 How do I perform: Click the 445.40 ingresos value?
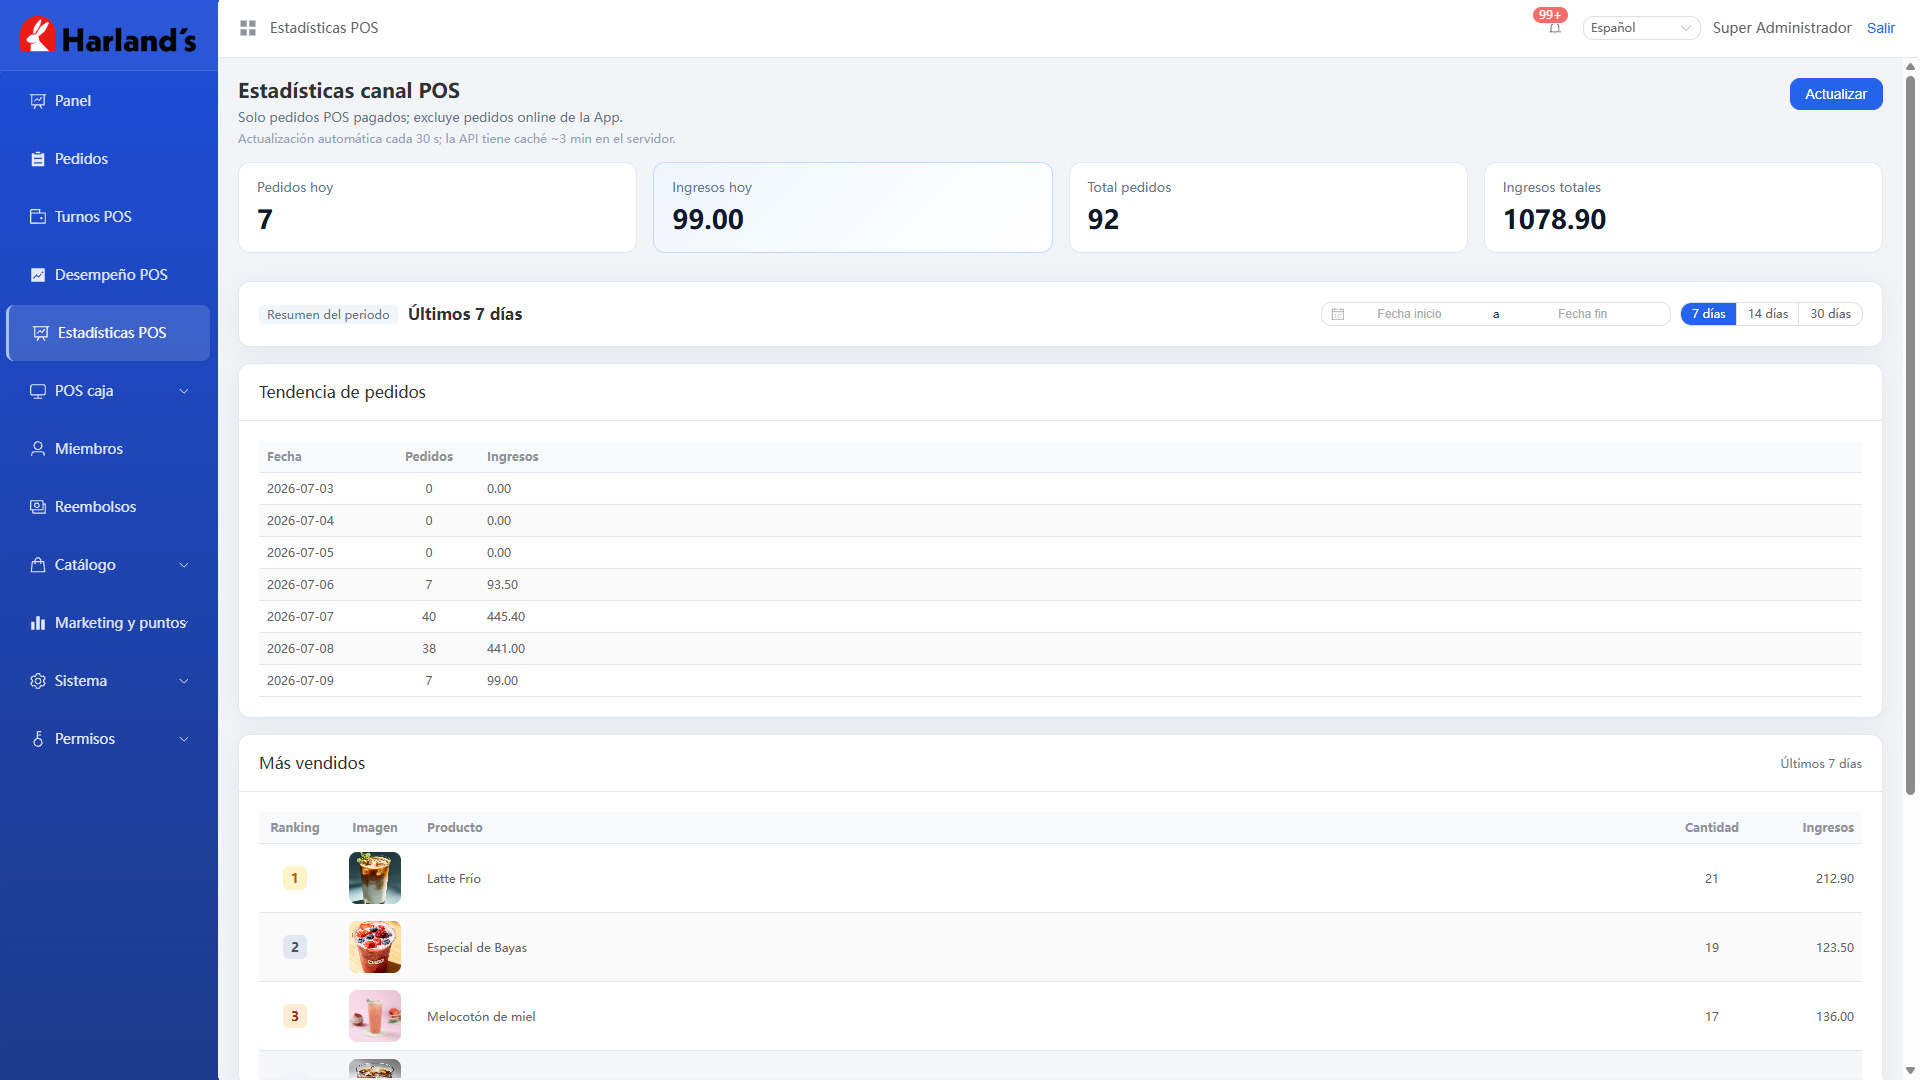tap(506, 617)
